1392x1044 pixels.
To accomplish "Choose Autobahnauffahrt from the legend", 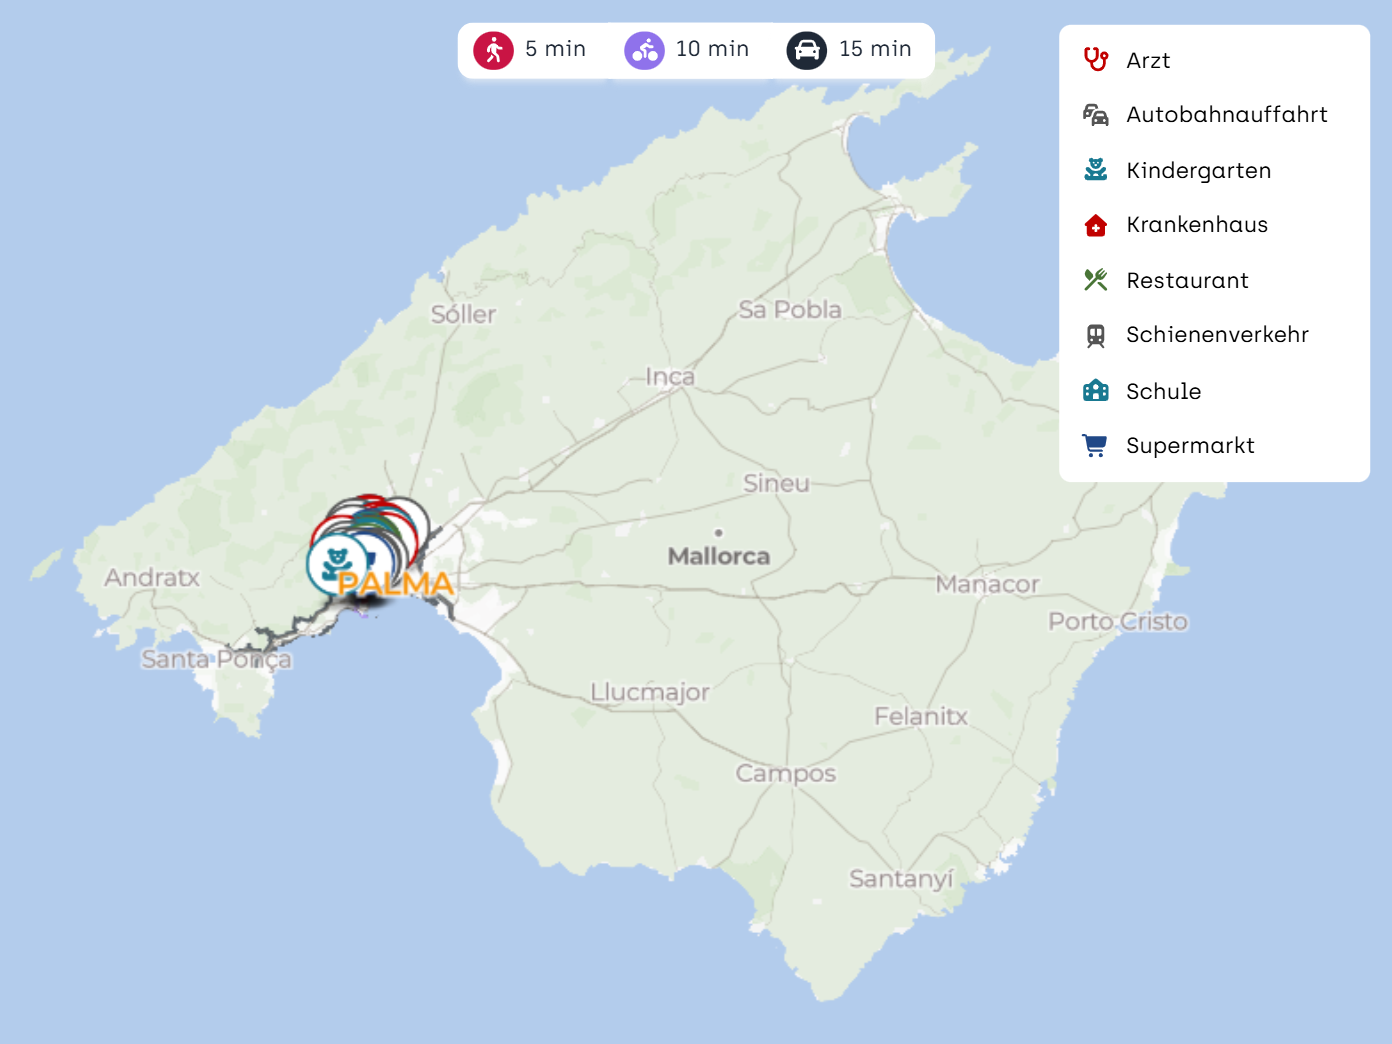I will point(1226,115).
